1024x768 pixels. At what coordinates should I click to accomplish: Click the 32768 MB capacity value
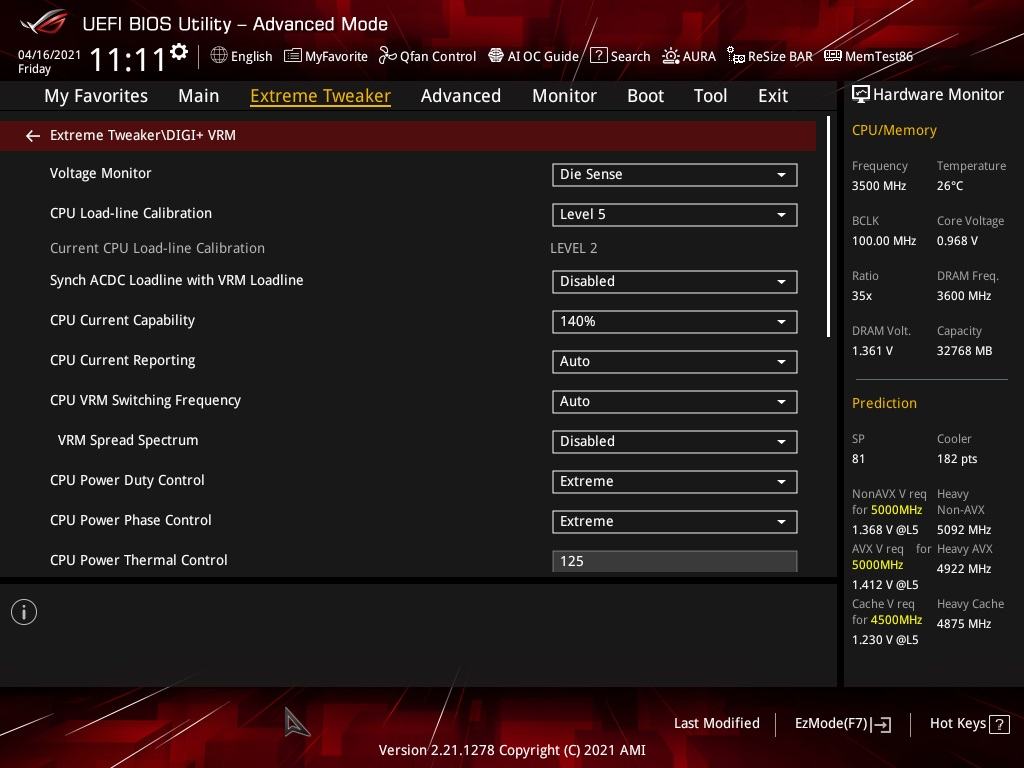(965, 351)
